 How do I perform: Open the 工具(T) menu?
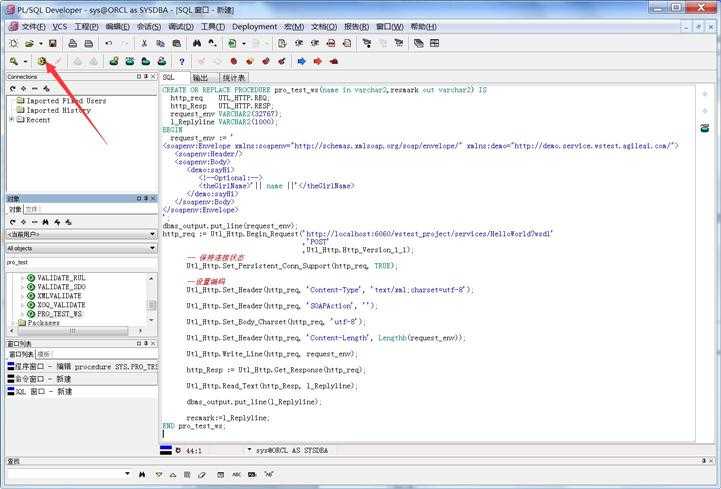[213, 27]
